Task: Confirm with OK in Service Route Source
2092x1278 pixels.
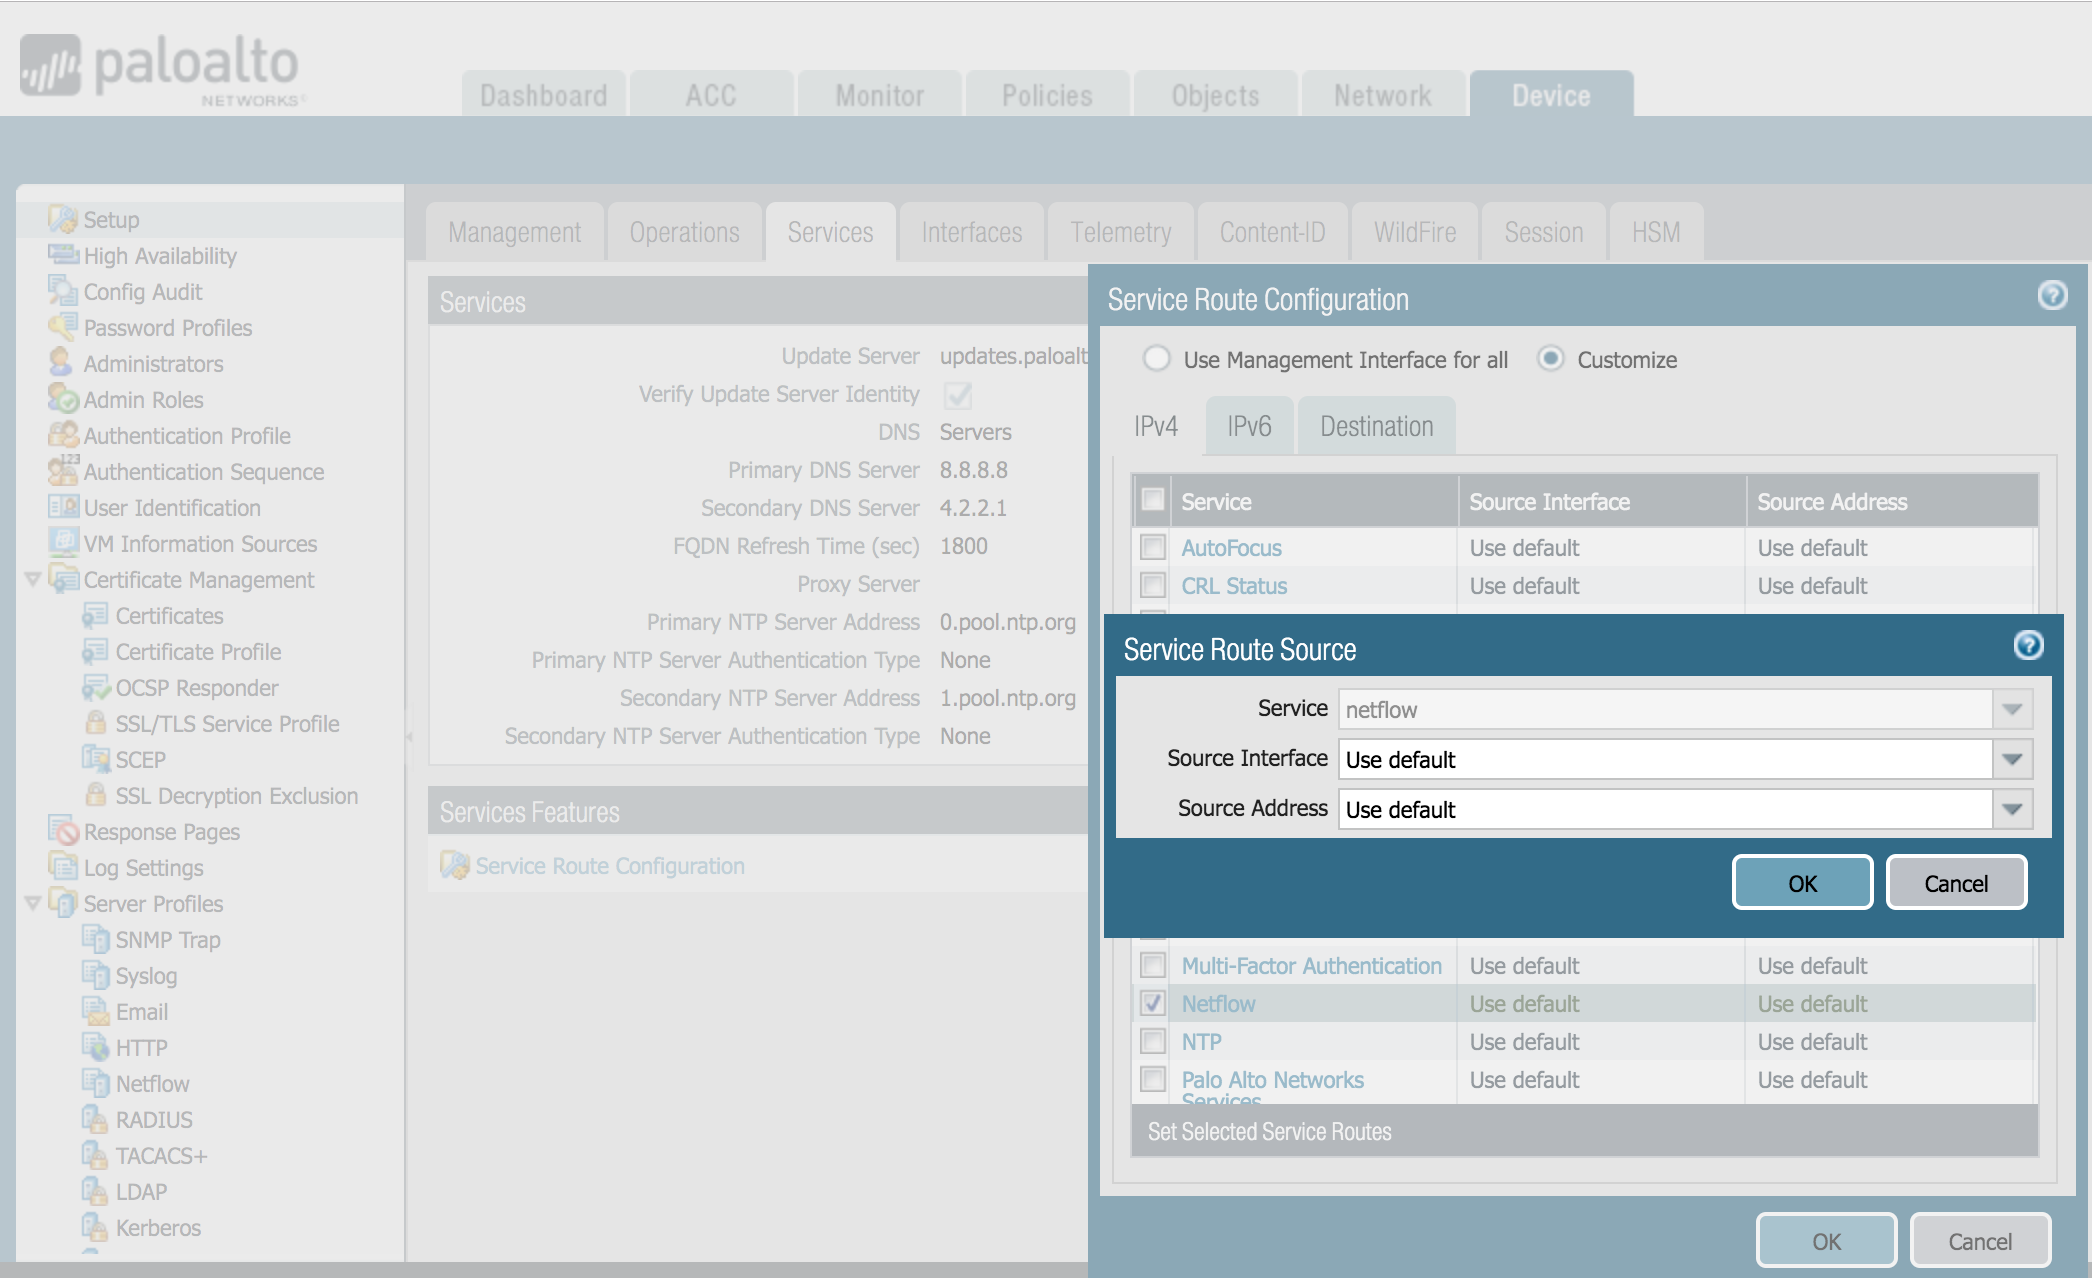Action: click(x=1802, y=883)
